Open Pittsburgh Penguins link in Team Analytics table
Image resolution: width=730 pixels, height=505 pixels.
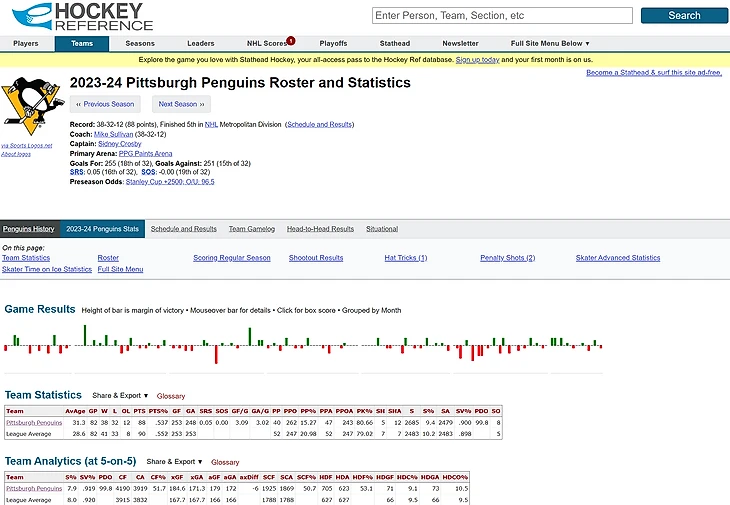[x=34, y=489]
